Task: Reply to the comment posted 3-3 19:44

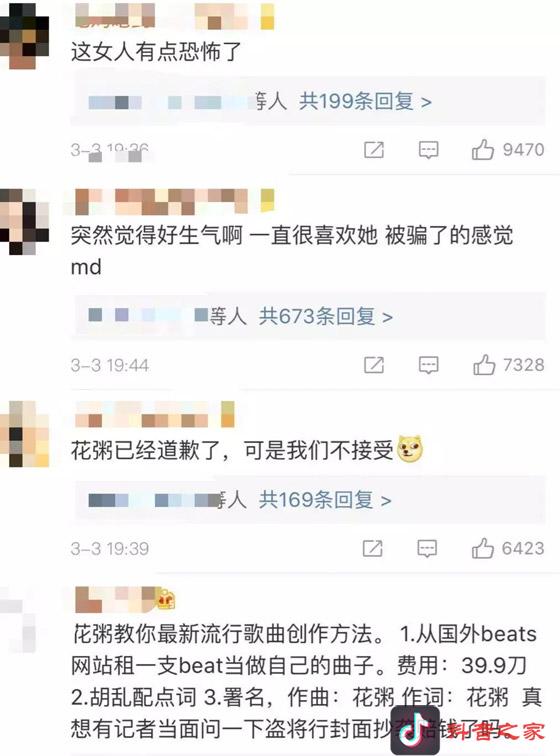Action: (x=428, y=365)
